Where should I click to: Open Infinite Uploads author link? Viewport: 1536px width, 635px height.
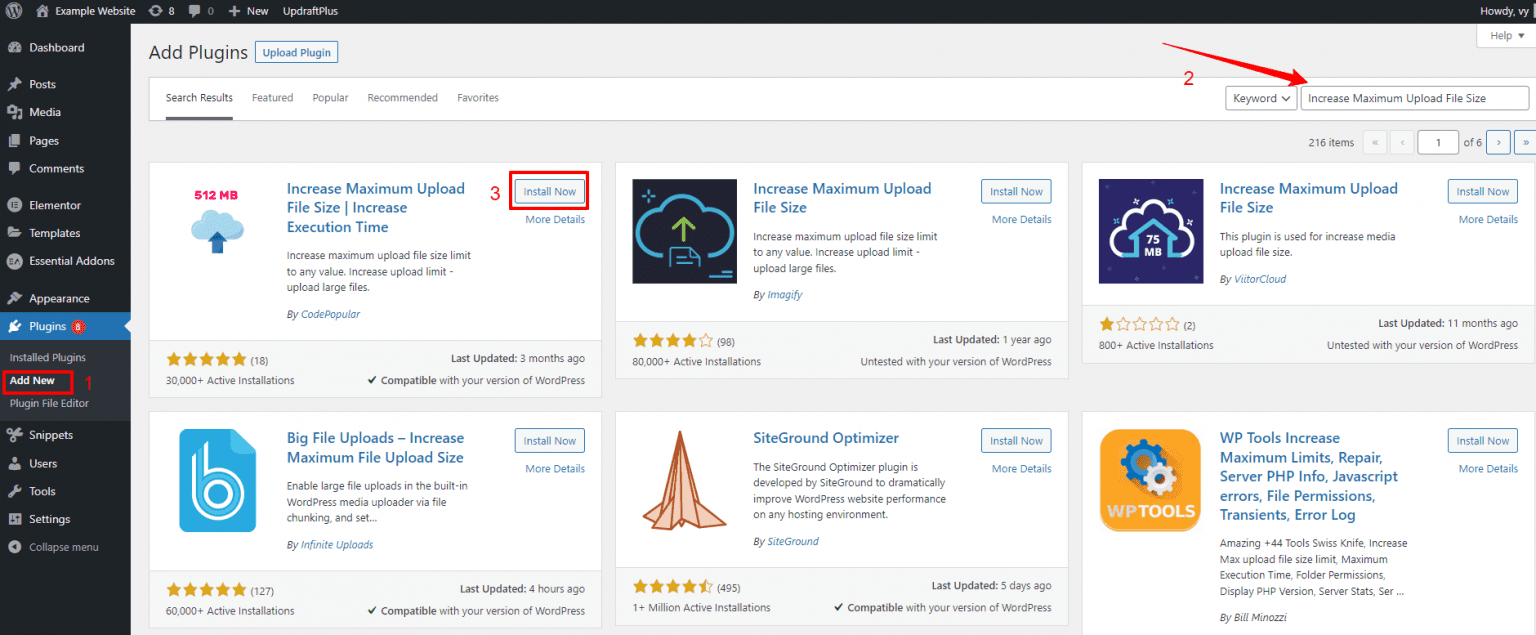tap(337, 545)
